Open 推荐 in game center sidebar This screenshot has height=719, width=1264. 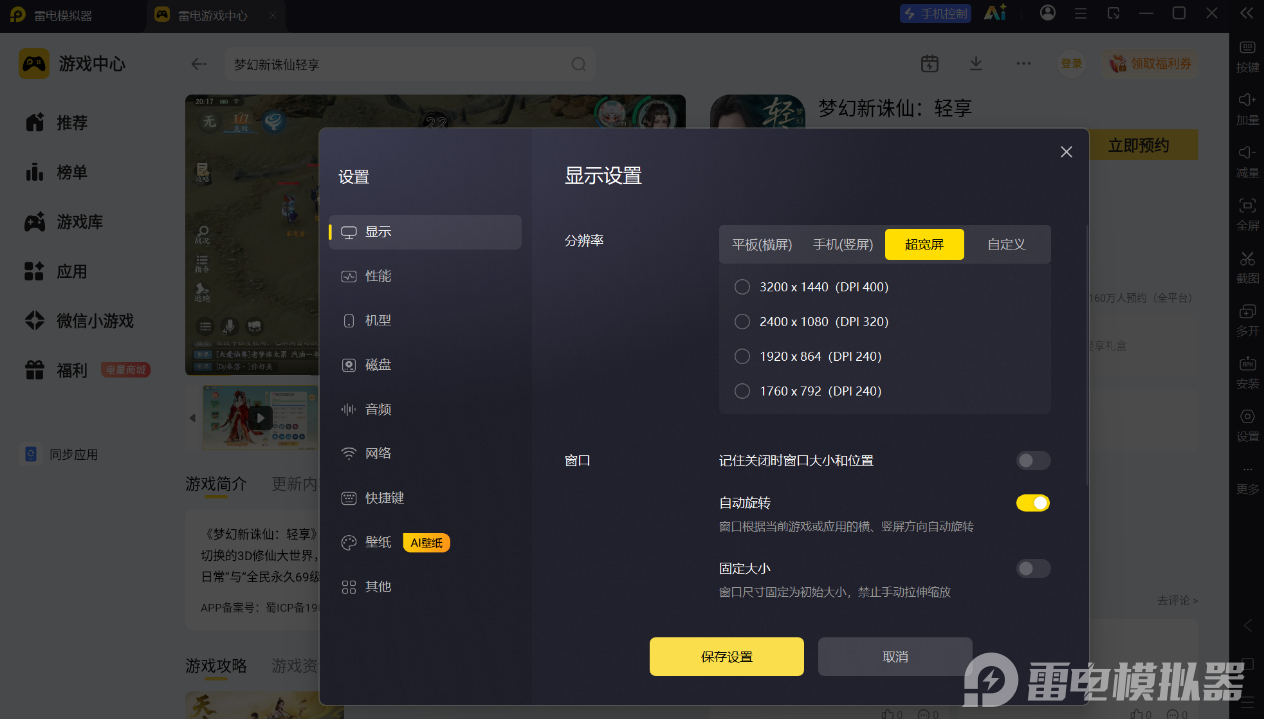tap(57, 122)
